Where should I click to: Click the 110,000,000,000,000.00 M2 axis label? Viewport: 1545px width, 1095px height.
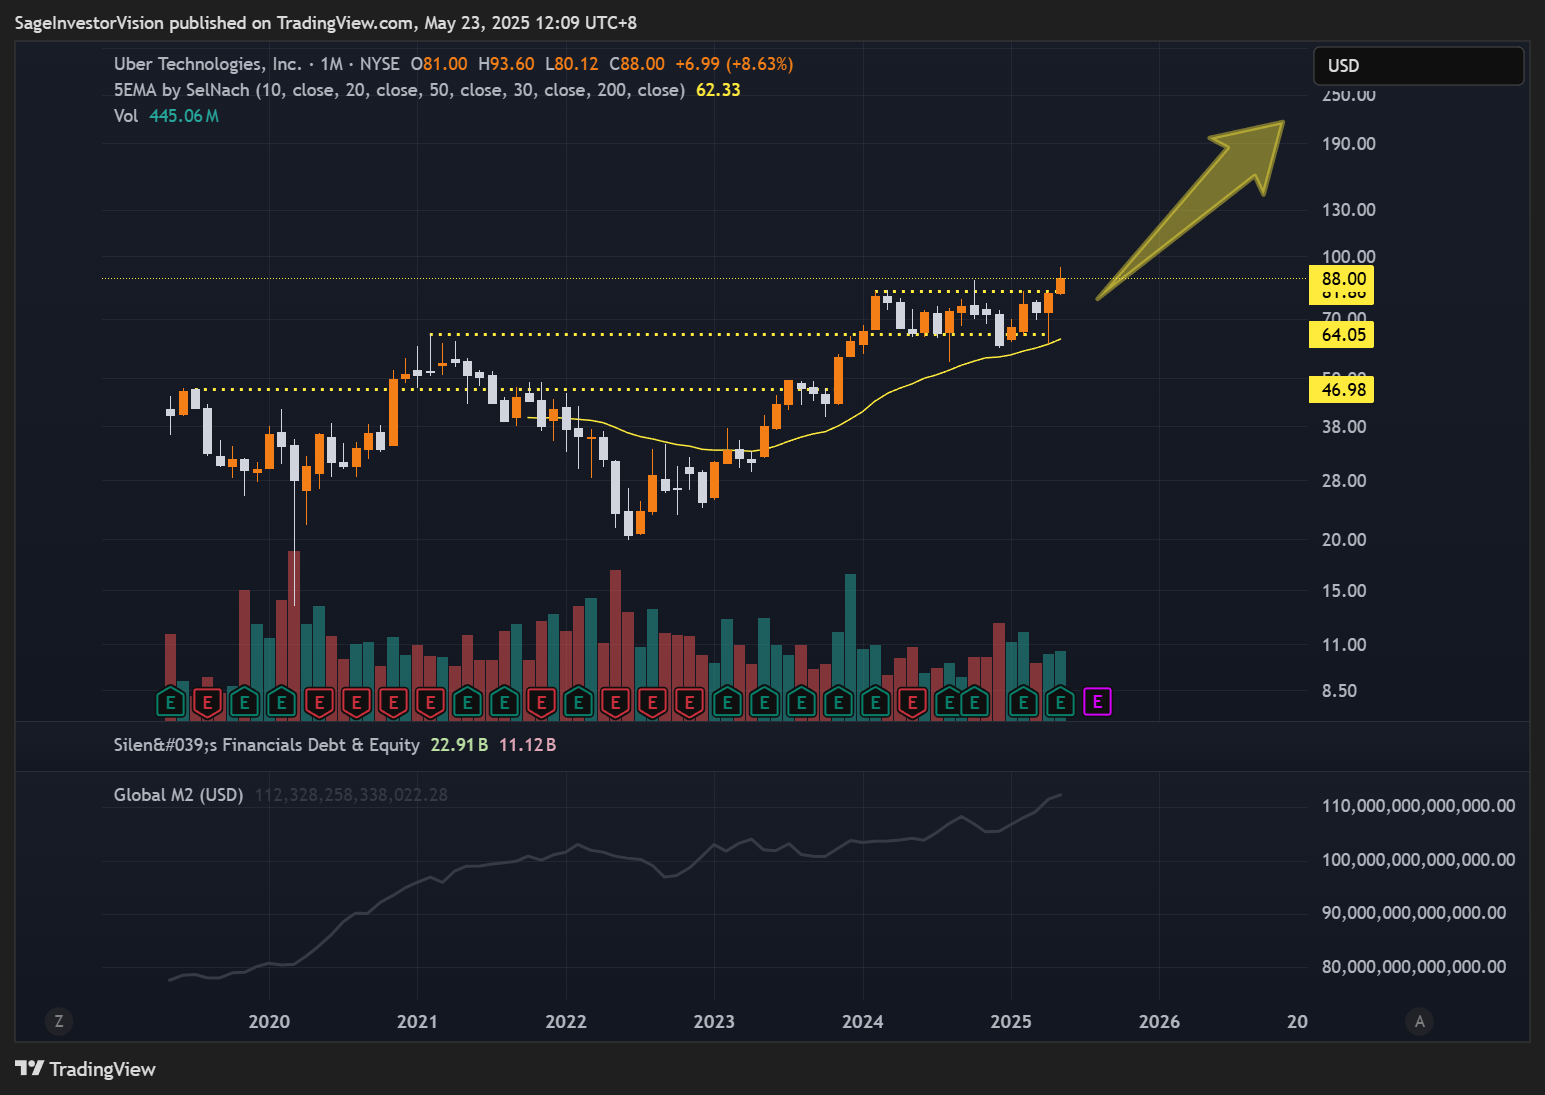coord(1419,806)
